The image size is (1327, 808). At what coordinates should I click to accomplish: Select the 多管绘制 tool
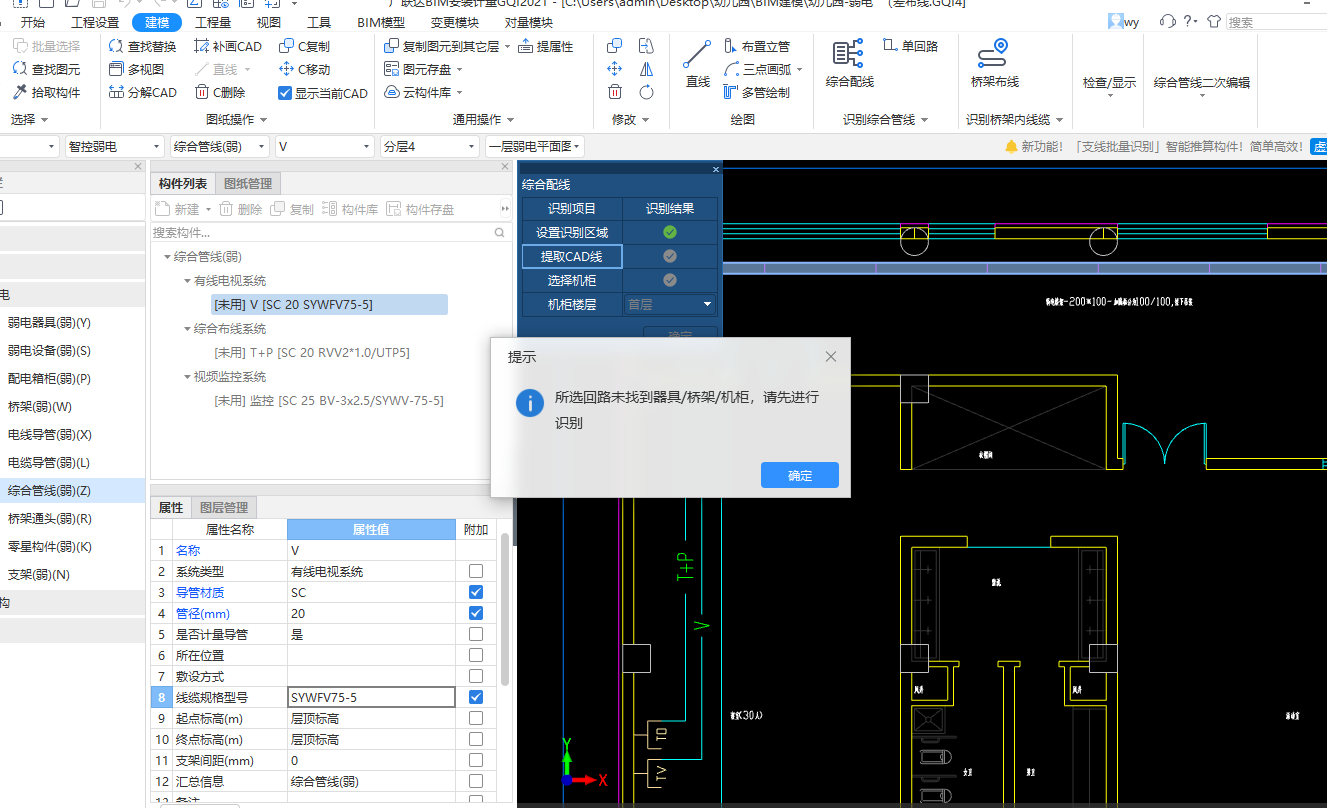756,92
